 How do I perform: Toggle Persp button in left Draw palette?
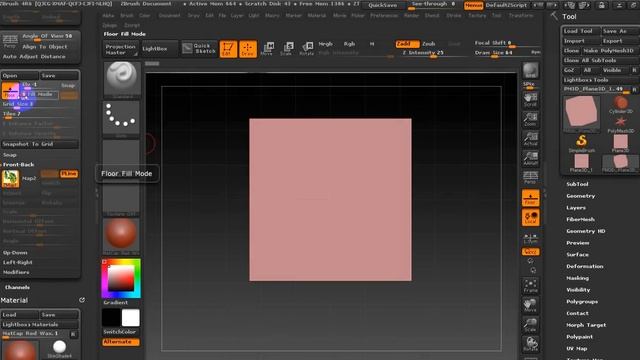10,41
